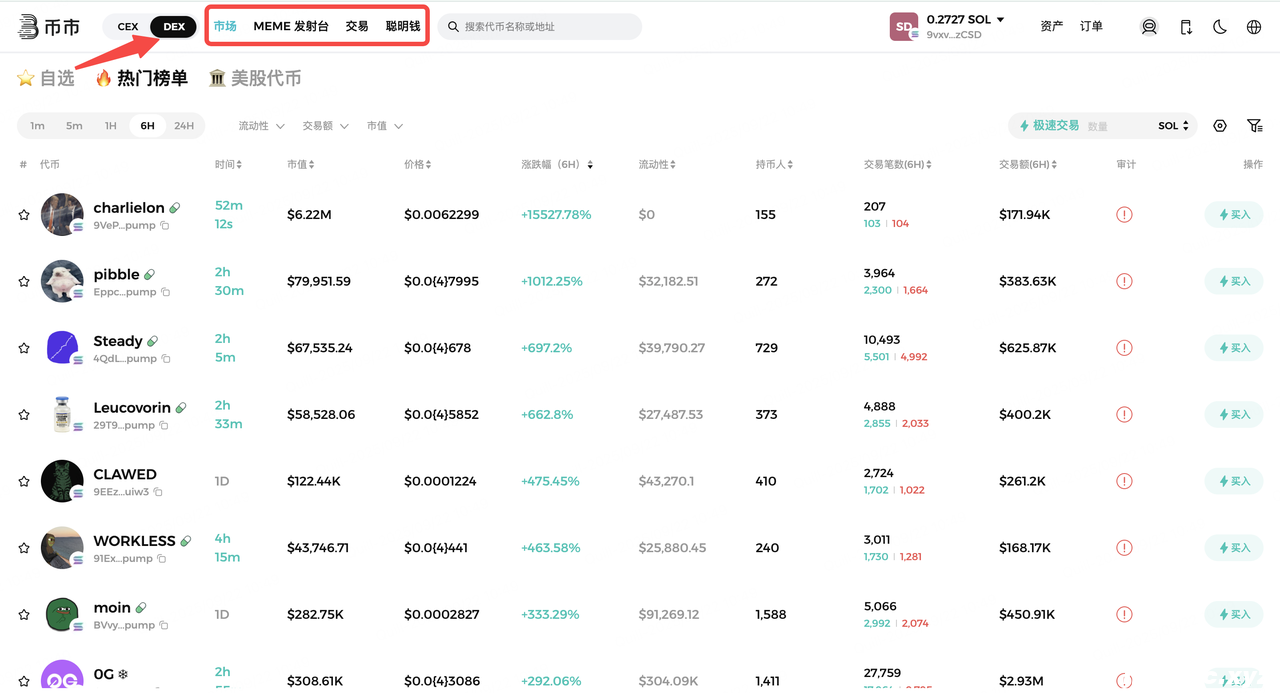Open the 资产 link in header
1280x693 pixels.
tap(1051, 27)
